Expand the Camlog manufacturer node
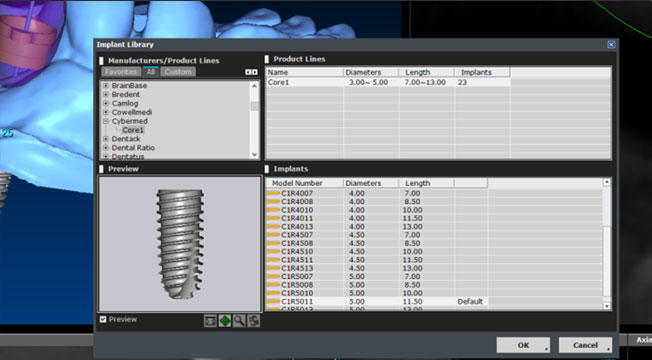This screenshot has height=360, width=652. click(106, 104)
